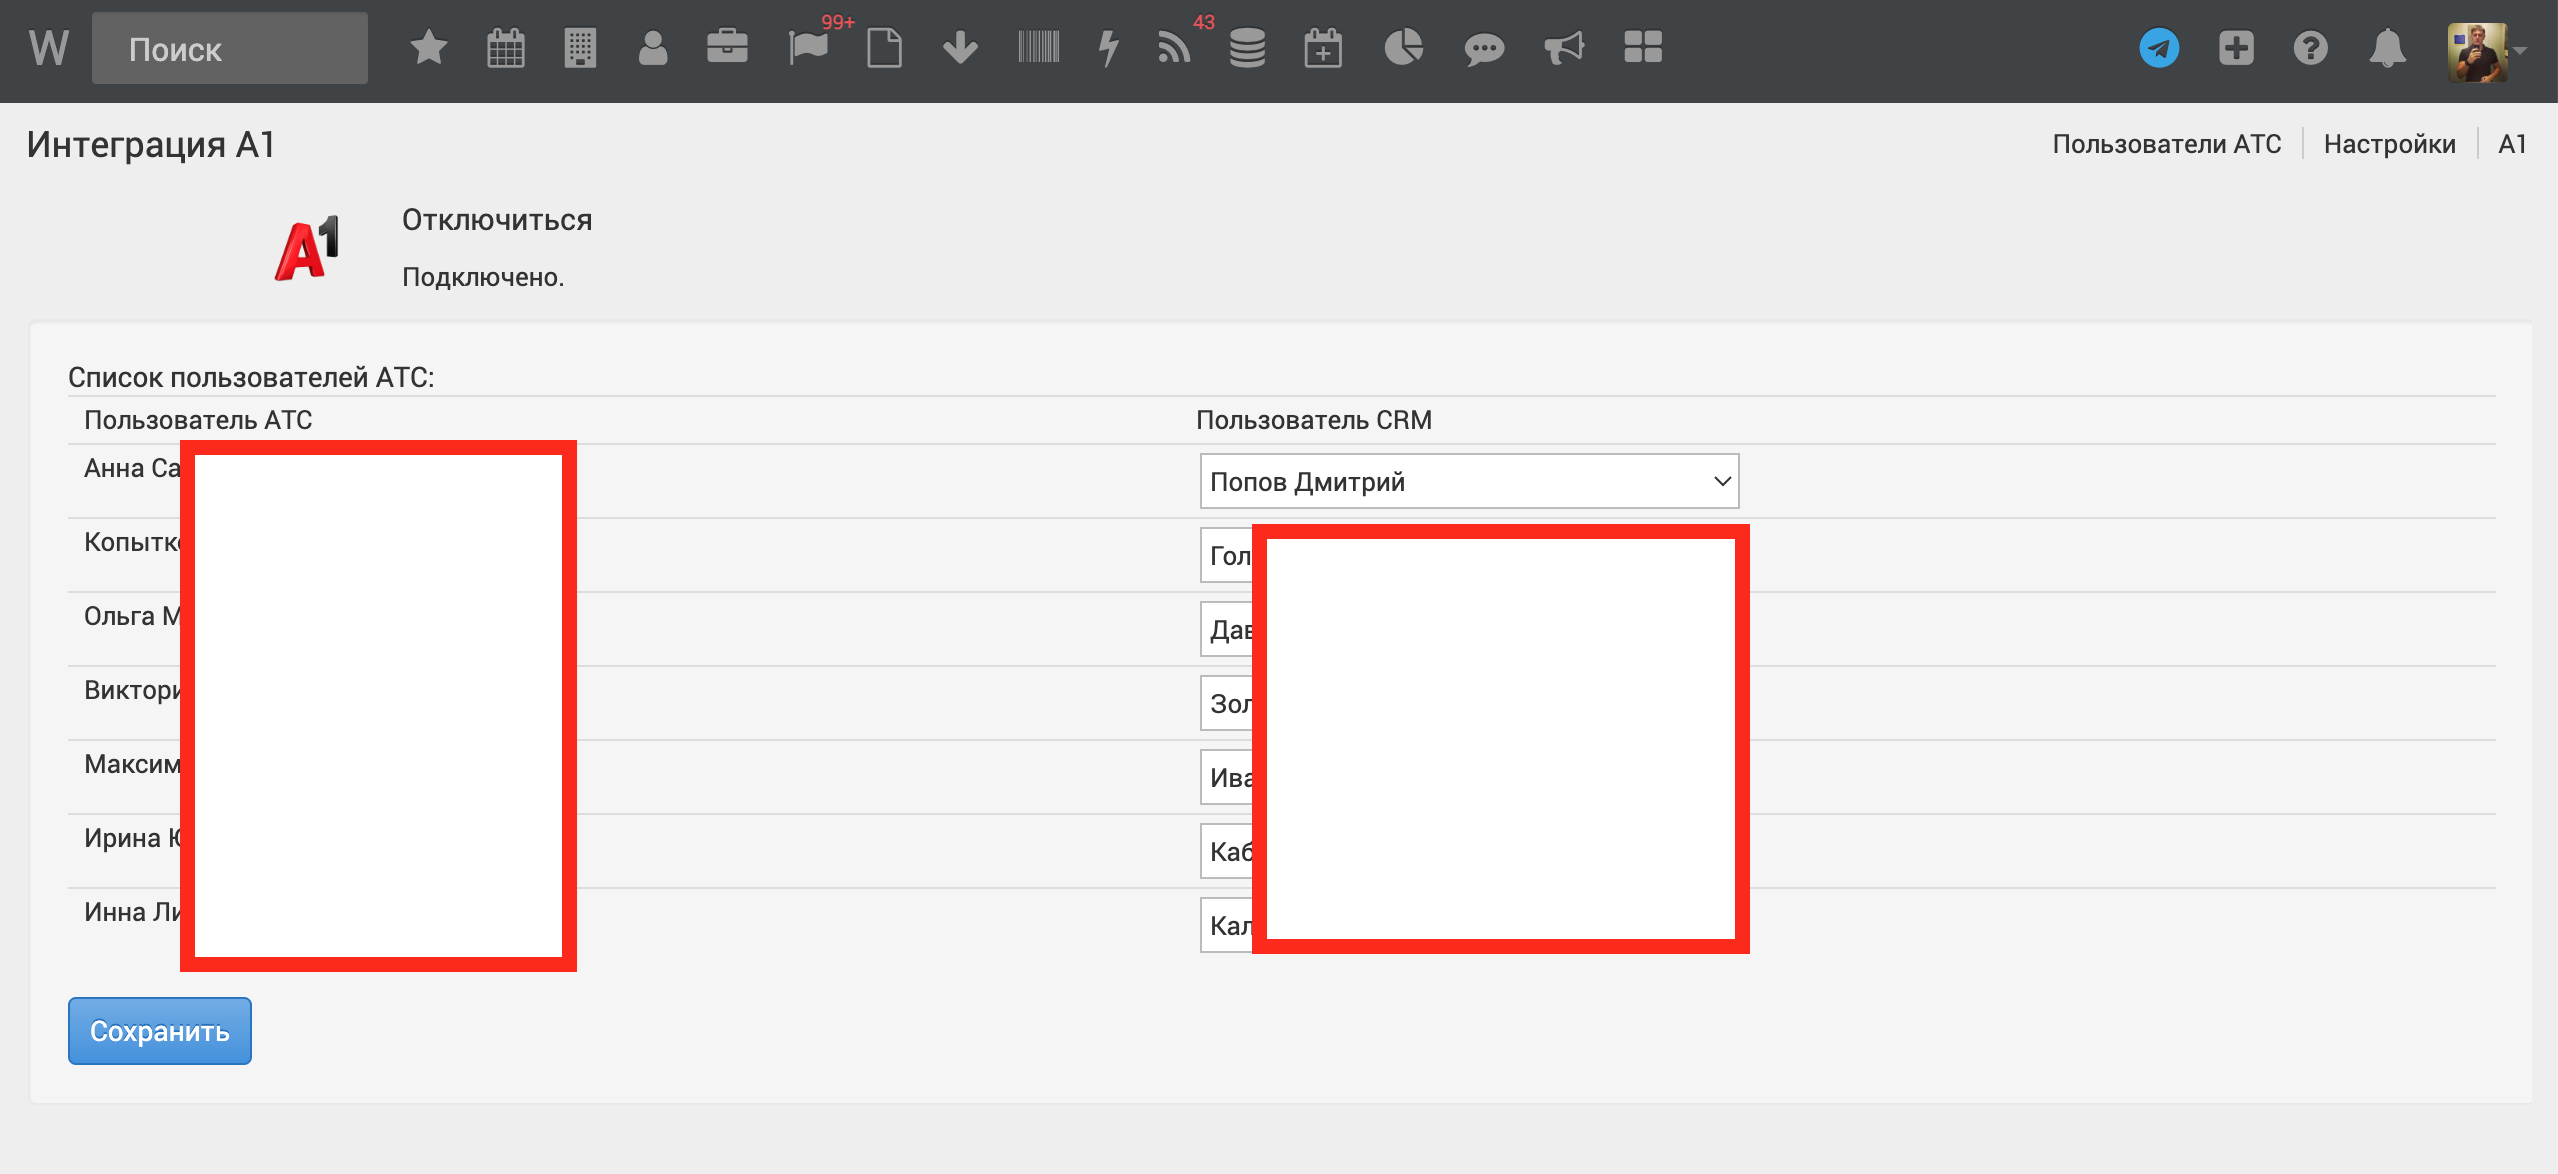Open the RSS feed icon with 43 badge

pos(1174,48)
